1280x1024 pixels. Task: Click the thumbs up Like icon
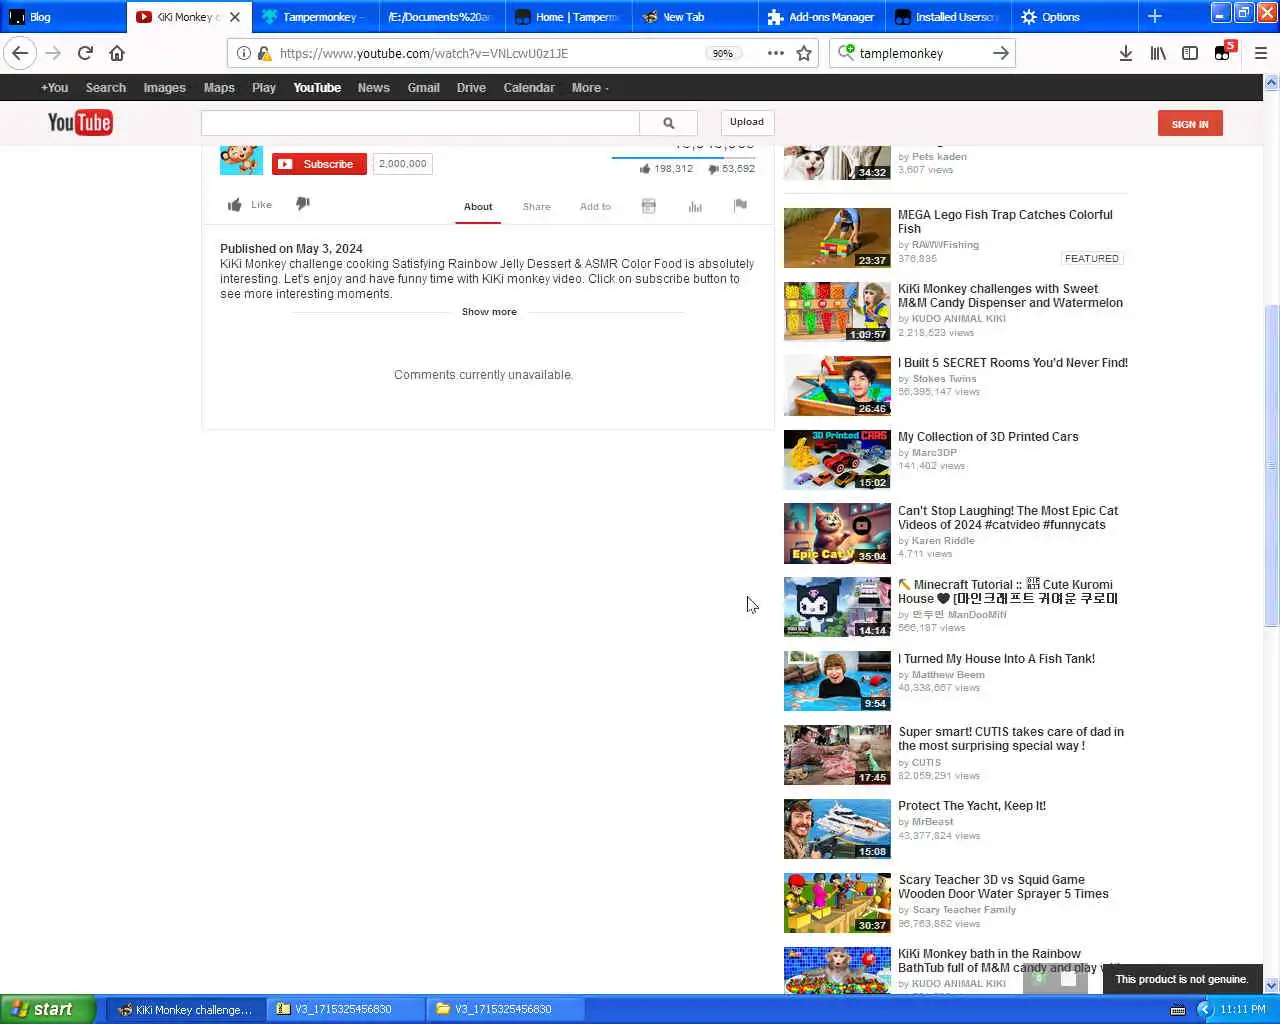(234, 205)
